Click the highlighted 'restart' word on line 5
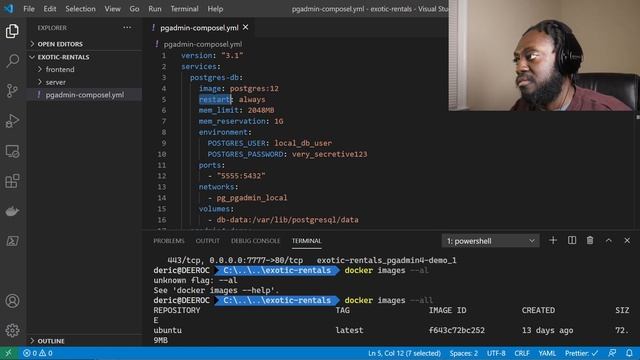This screenshot has width=640, height=360. [x=215, y=100]
